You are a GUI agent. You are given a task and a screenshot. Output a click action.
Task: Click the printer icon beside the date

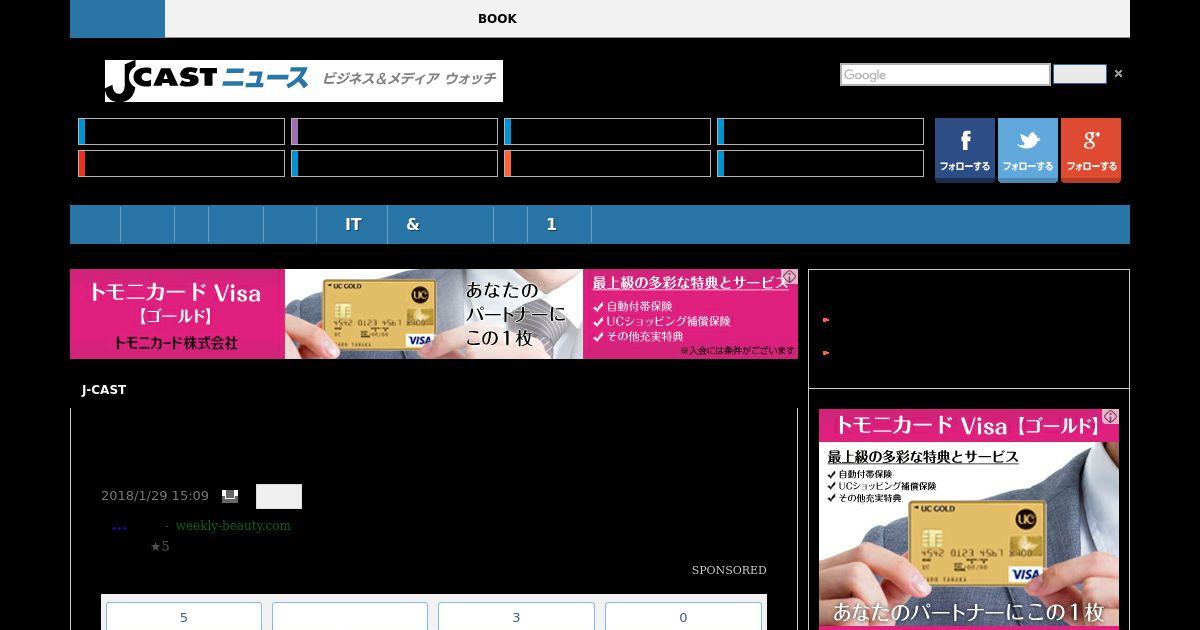point(230,496)
